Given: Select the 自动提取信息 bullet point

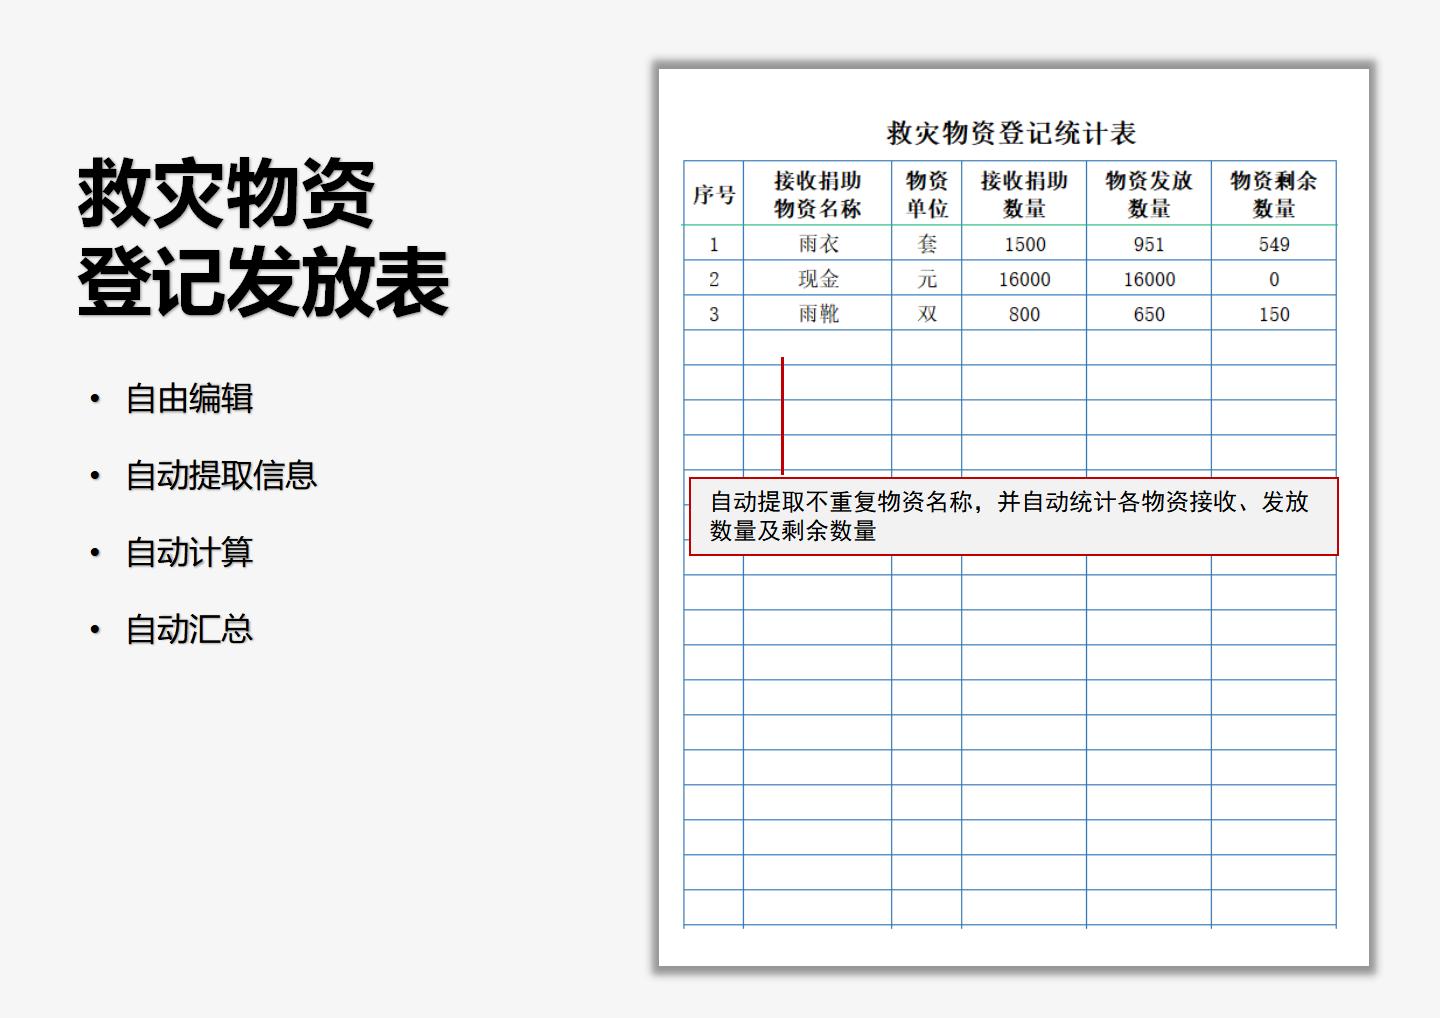Looking at the screenshot, I should 221,475.
